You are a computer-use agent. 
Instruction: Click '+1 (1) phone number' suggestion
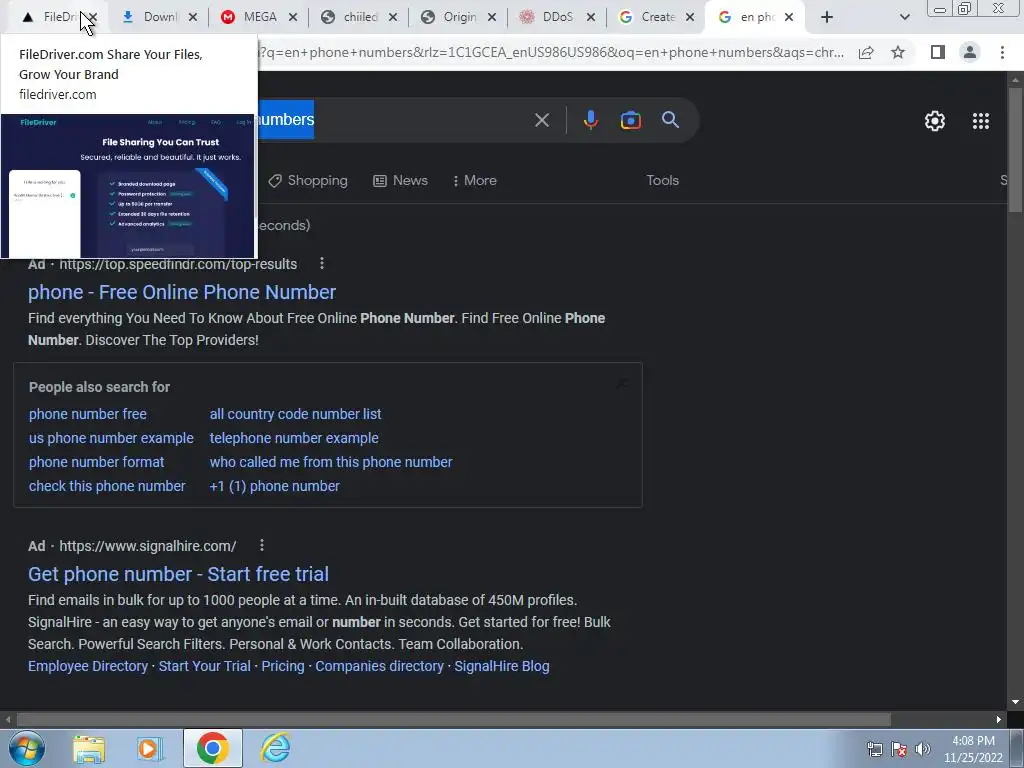tap(274, 487)
